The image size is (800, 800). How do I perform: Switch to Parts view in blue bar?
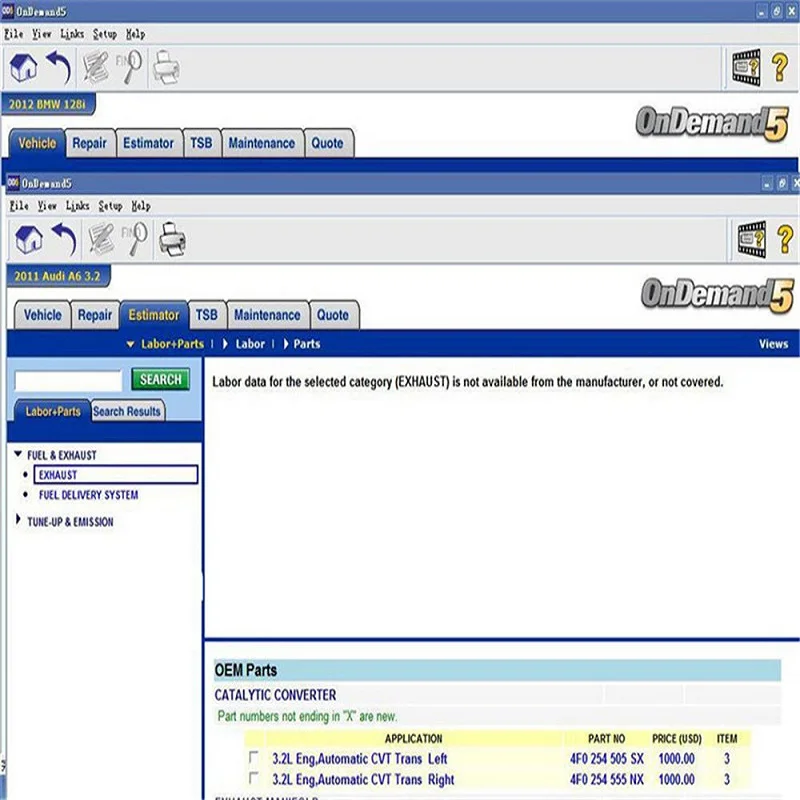[x=307, y=344]
